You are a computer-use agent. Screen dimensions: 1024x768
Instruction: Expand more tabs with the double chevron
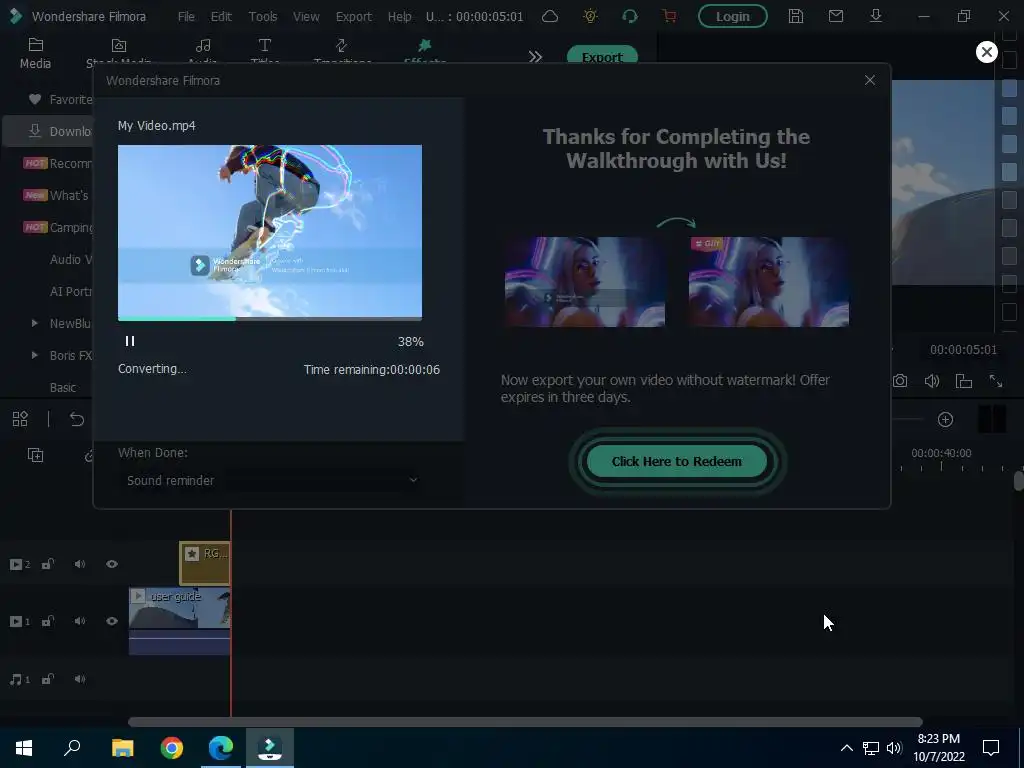click(536, 57)
